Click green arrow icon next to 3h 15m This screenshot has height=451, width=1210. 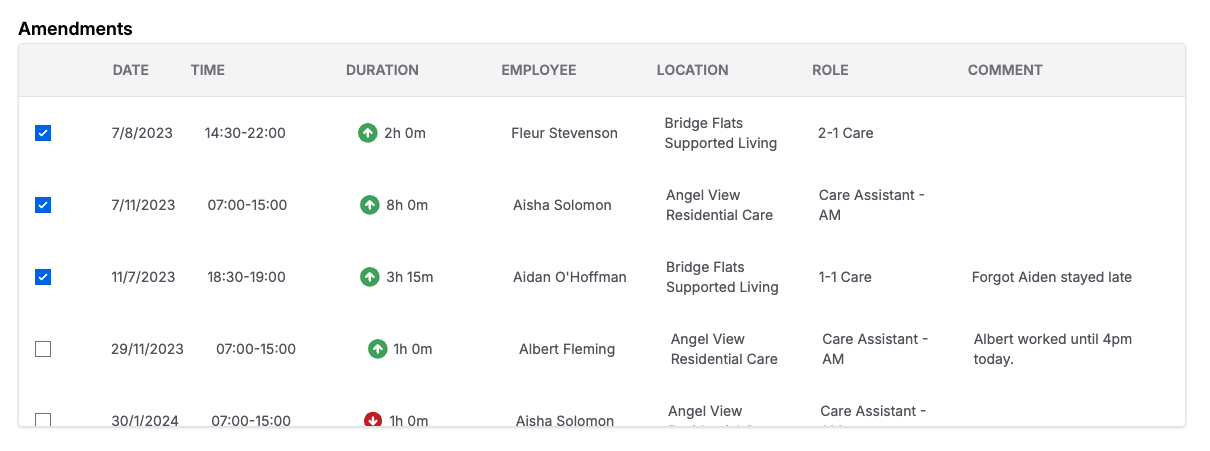pos(370,277)
